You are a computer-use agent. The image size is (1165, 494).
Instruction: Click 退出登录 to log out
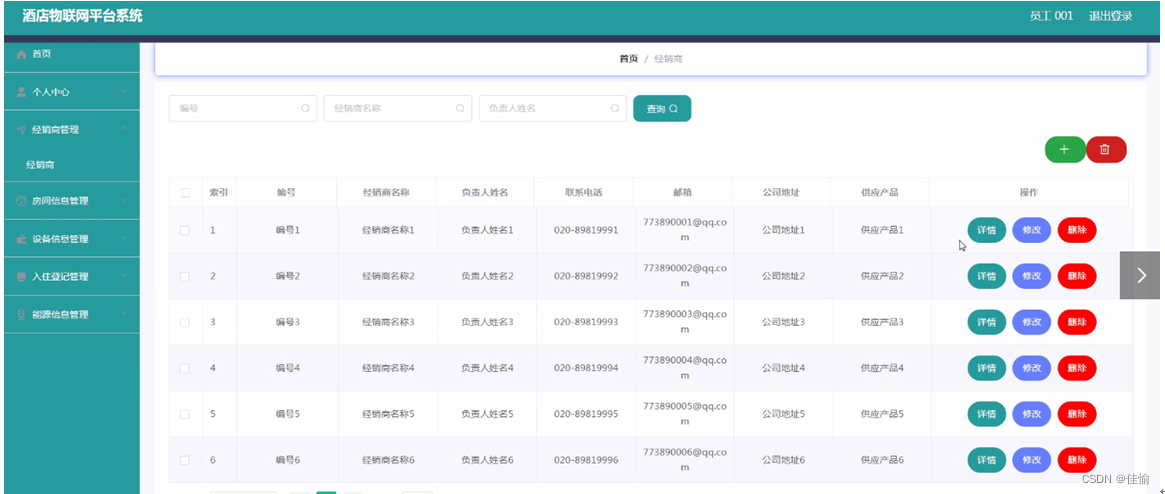tap(1110, 16)
